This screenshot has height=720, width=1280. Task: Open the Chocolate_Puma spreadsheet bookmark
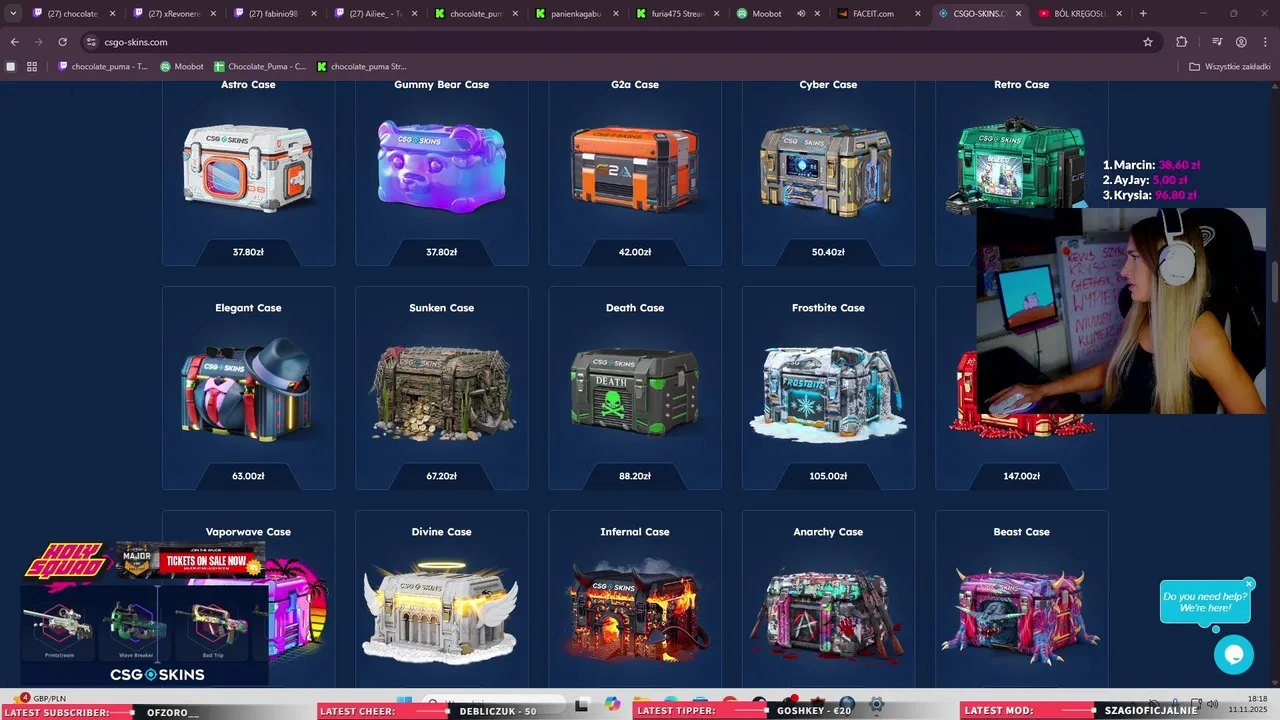[x=260, y=67]
